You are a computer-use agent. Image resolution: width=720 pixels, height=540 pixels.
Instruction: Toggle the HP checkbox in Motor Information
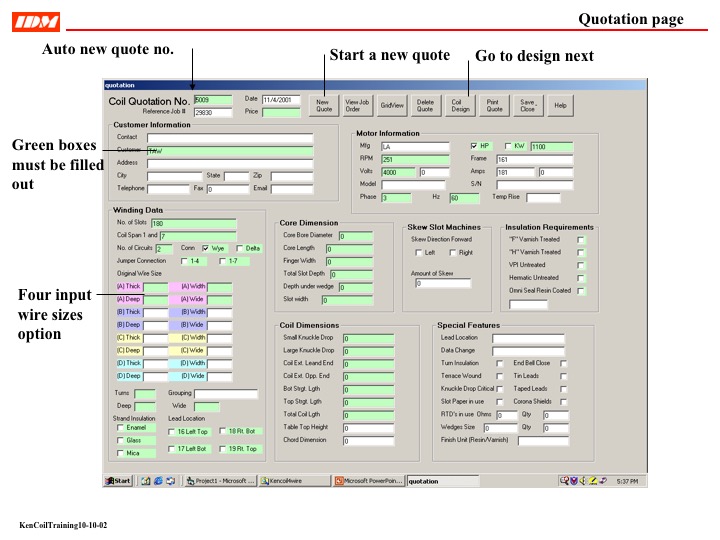point(474,146)
